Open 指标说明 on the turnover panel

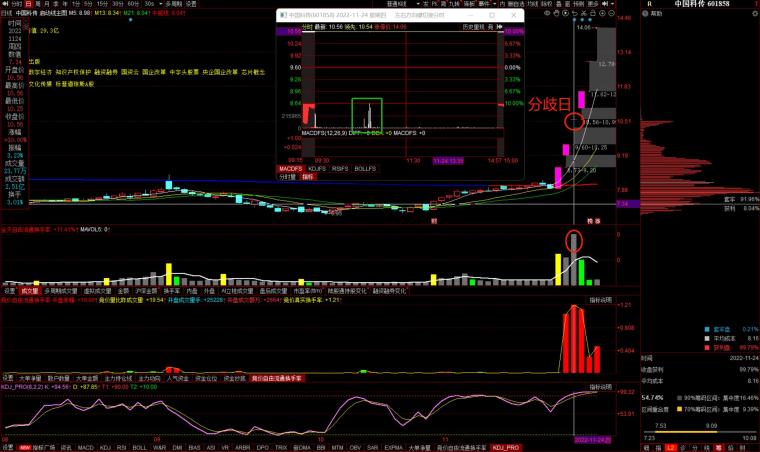coord(600,300)
